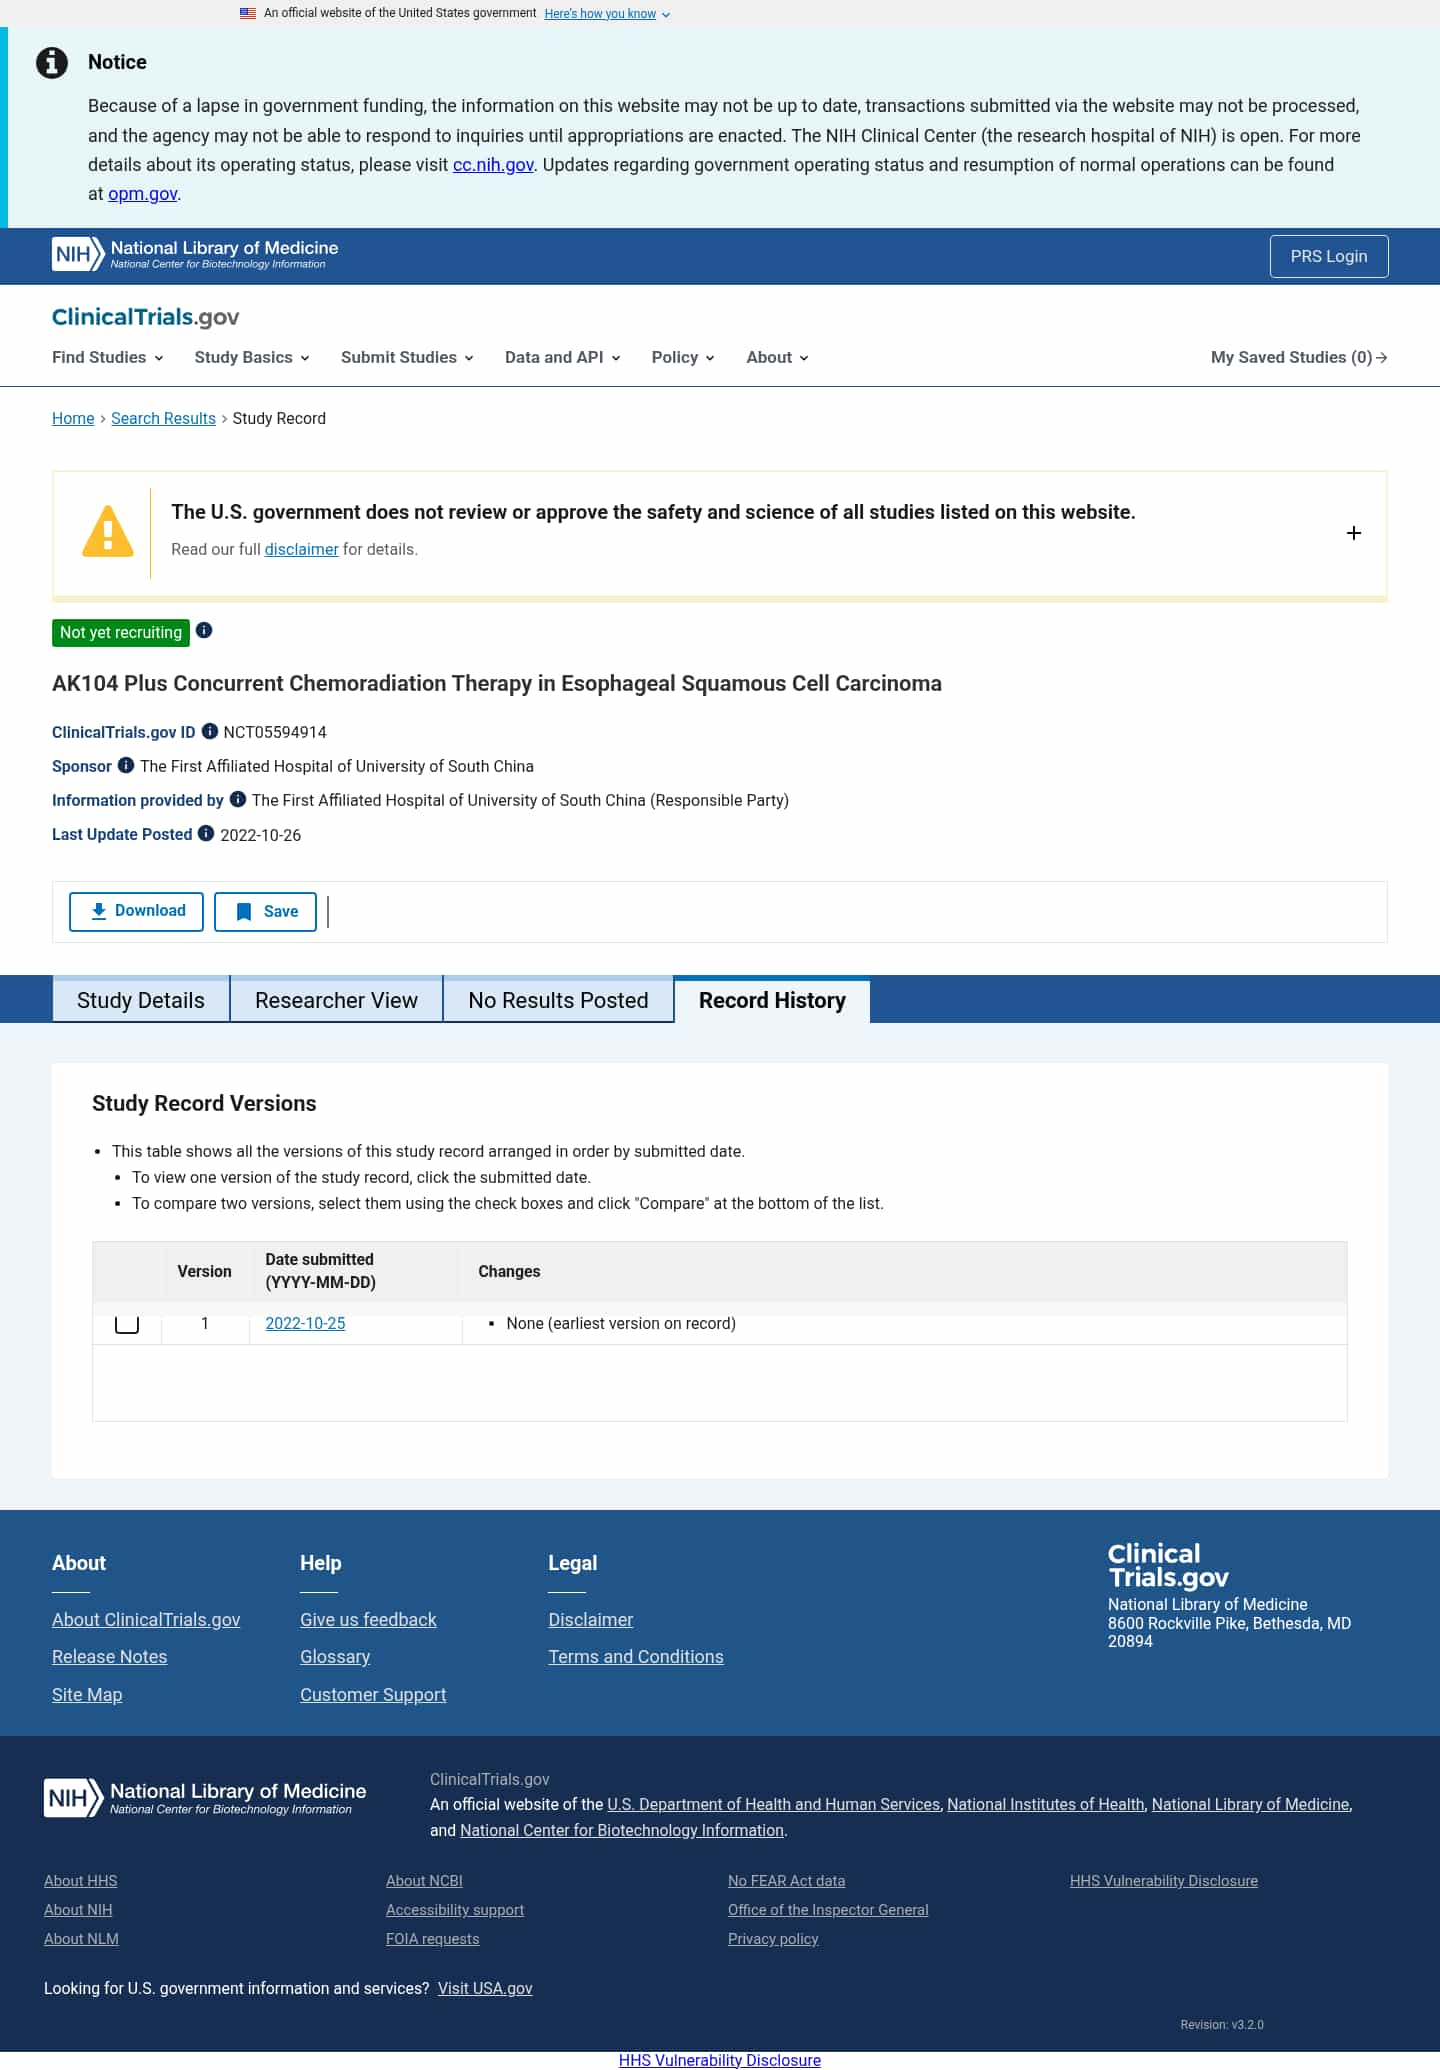Viewport: 1440px width, 2070px height.
Task: Download the study record
Action: pos(136,911)
